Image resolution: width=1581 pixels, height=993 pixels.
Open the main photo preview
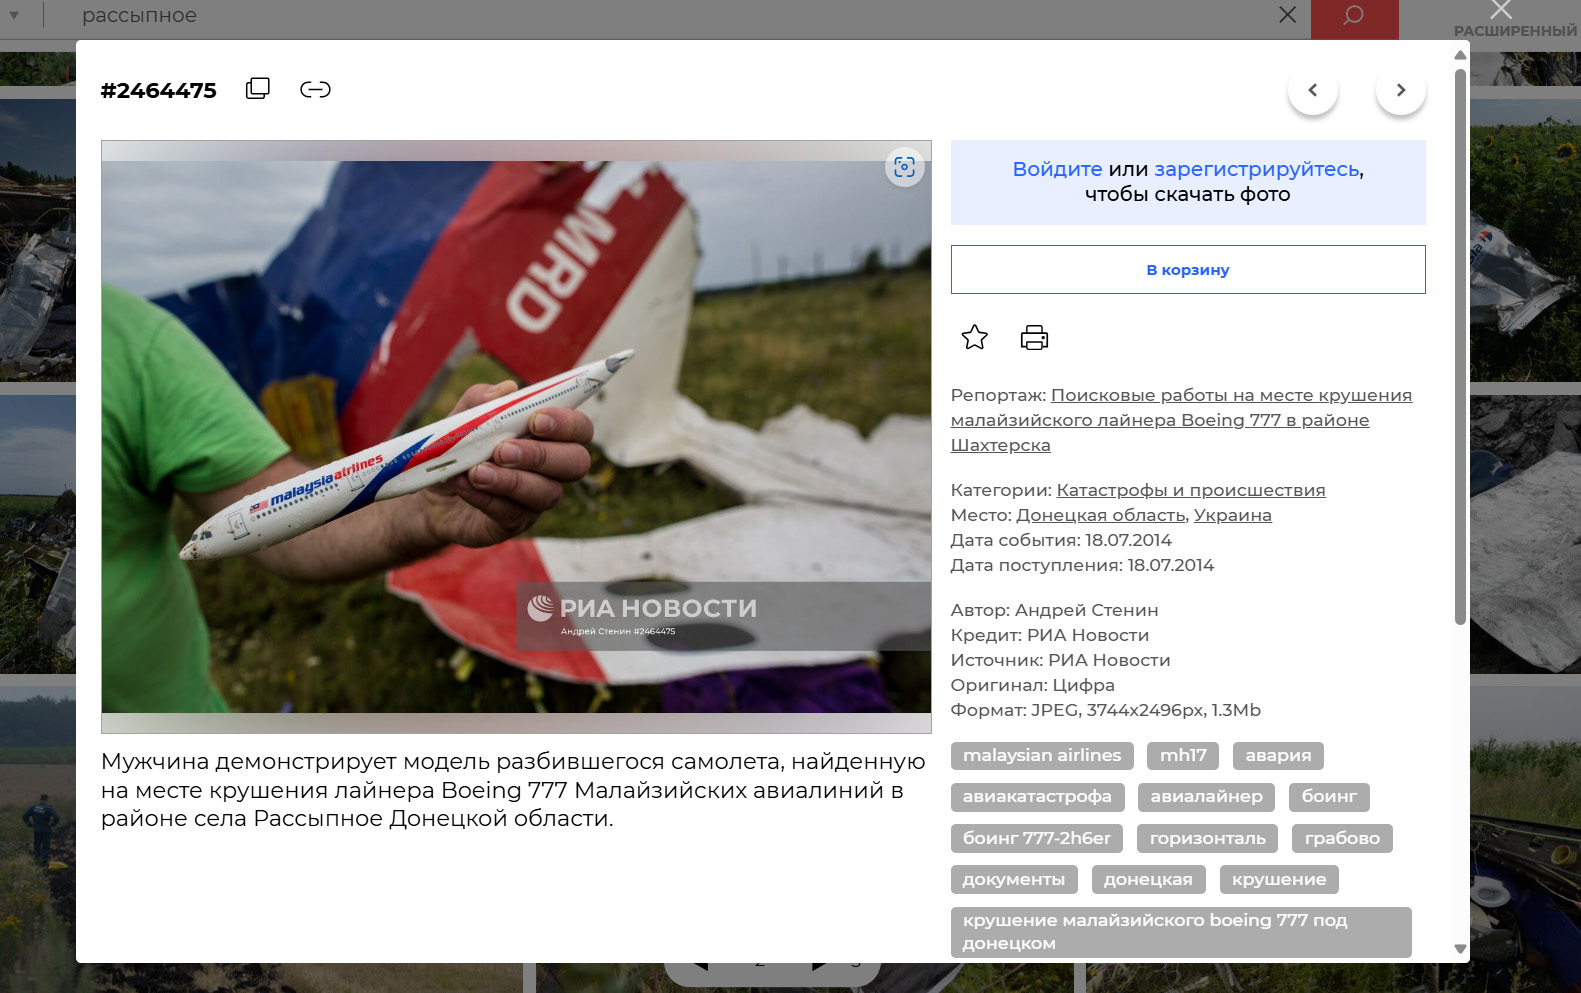pos(516,437)
